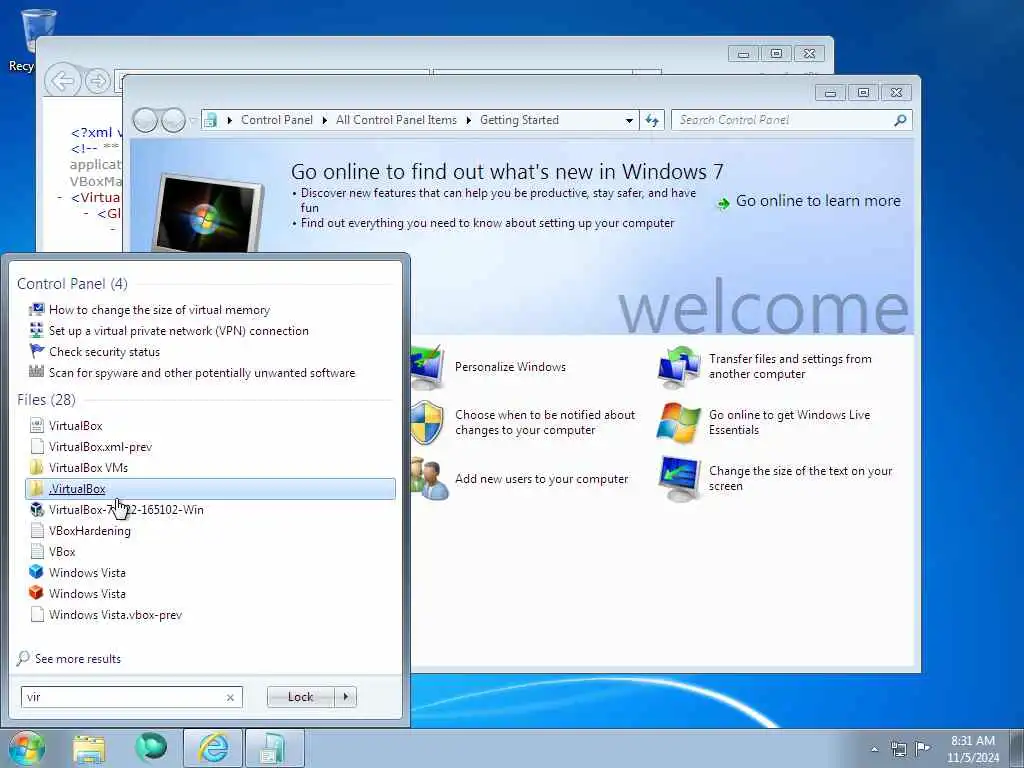Screen dimensions: 1024x768
Task: Open the network icon in system tray
Action: click(899, 748)
